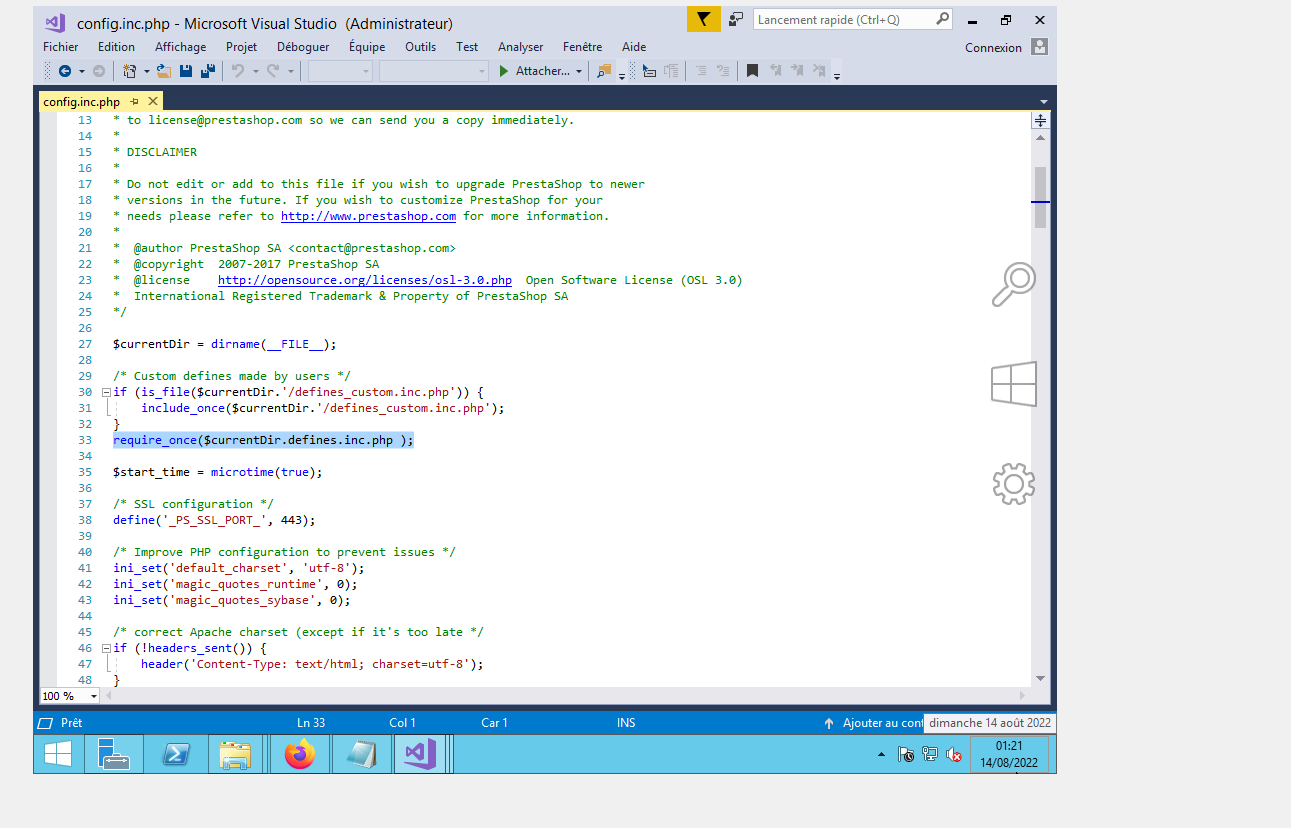1291x828 pixels.
Task: Open the Undo history dropdown arrow
Action: [255, 71]
